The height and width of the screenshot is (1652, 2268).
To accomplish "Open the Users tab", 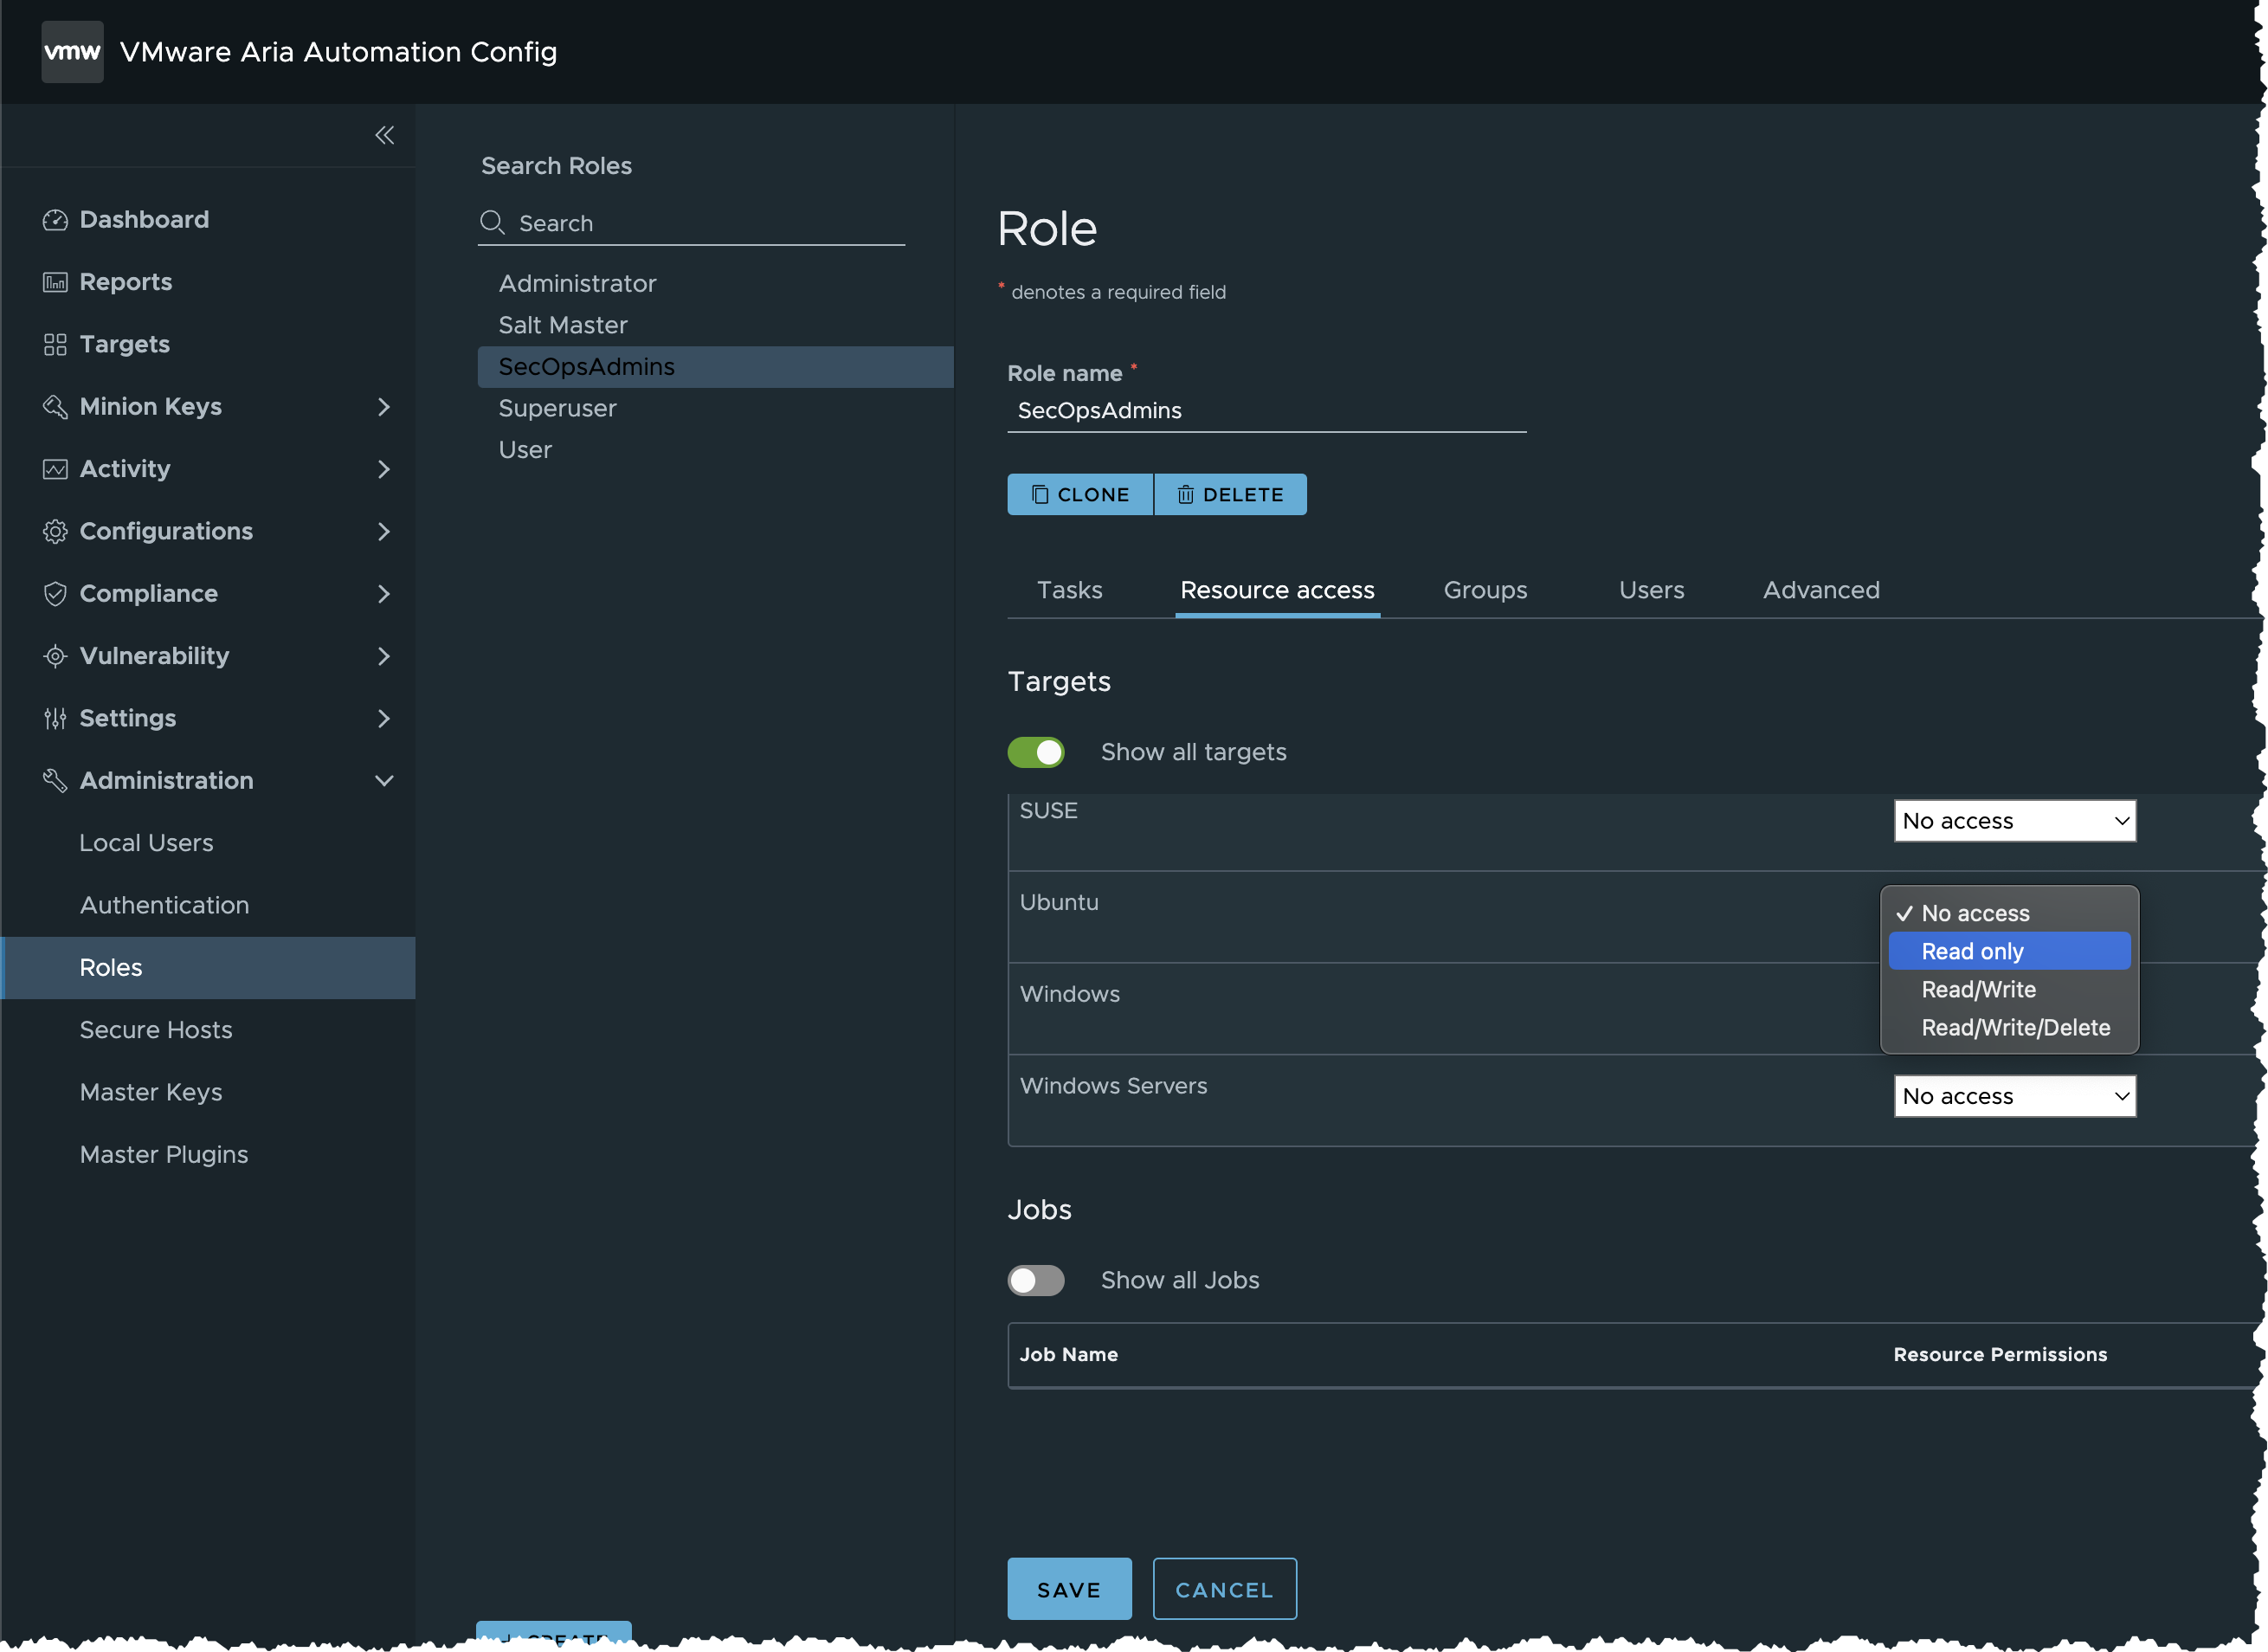I will point(1651,590).
